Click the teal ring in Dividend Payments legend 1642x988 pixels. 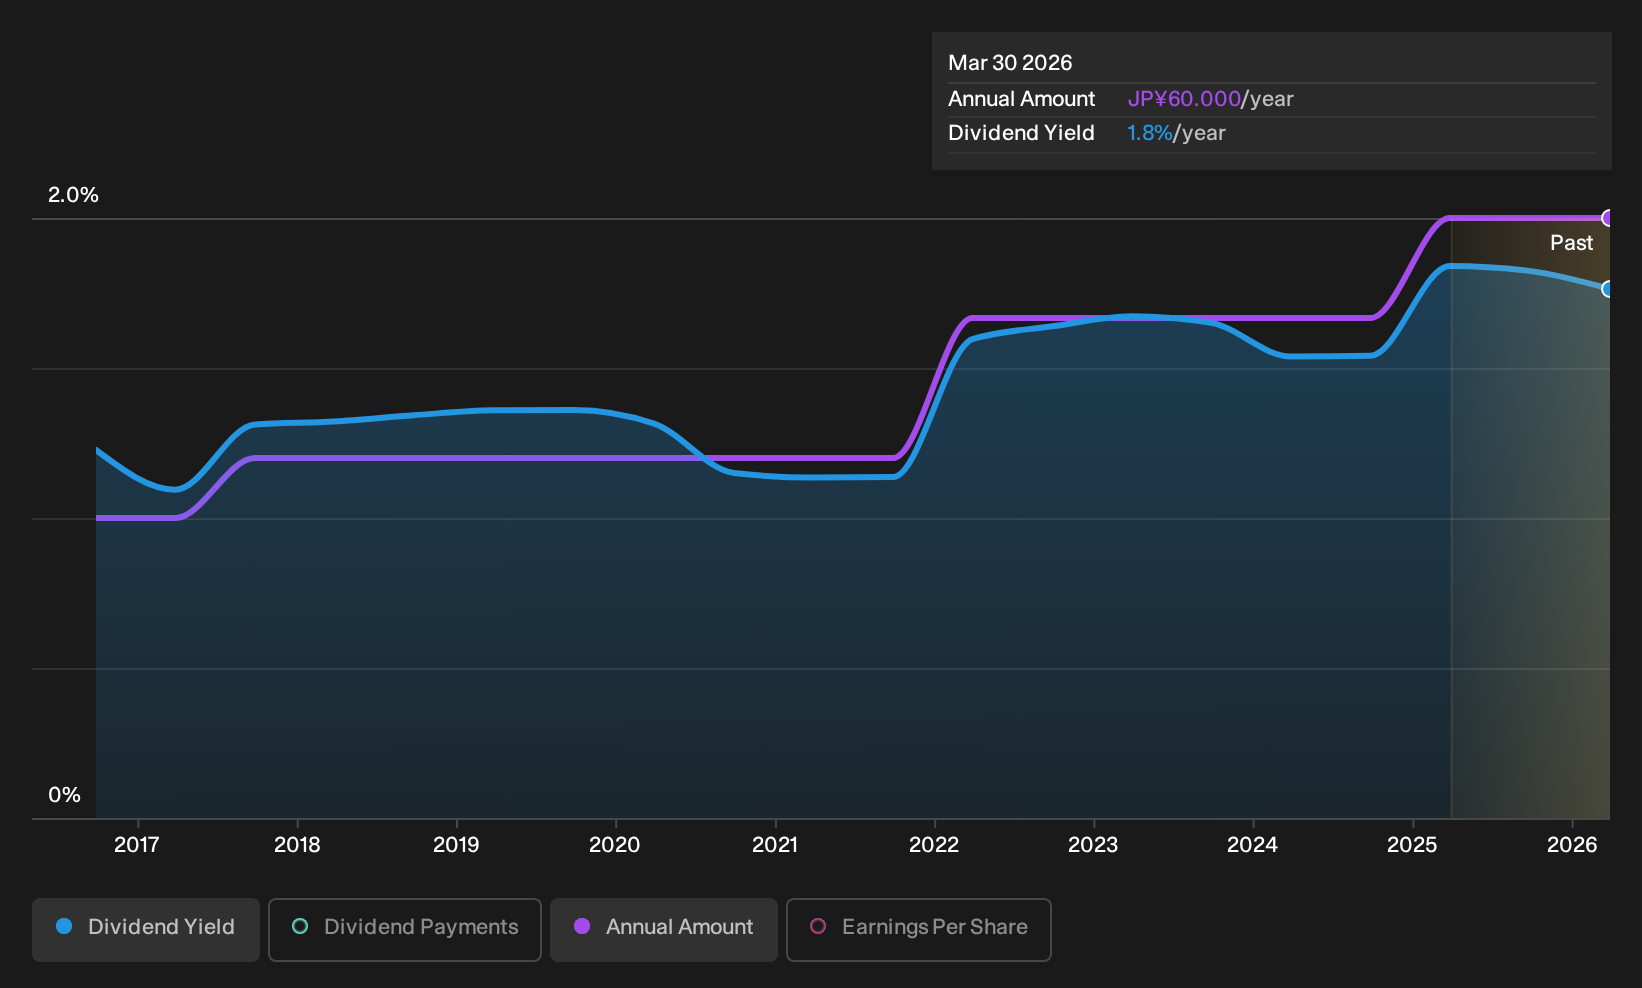pos(300,927)
